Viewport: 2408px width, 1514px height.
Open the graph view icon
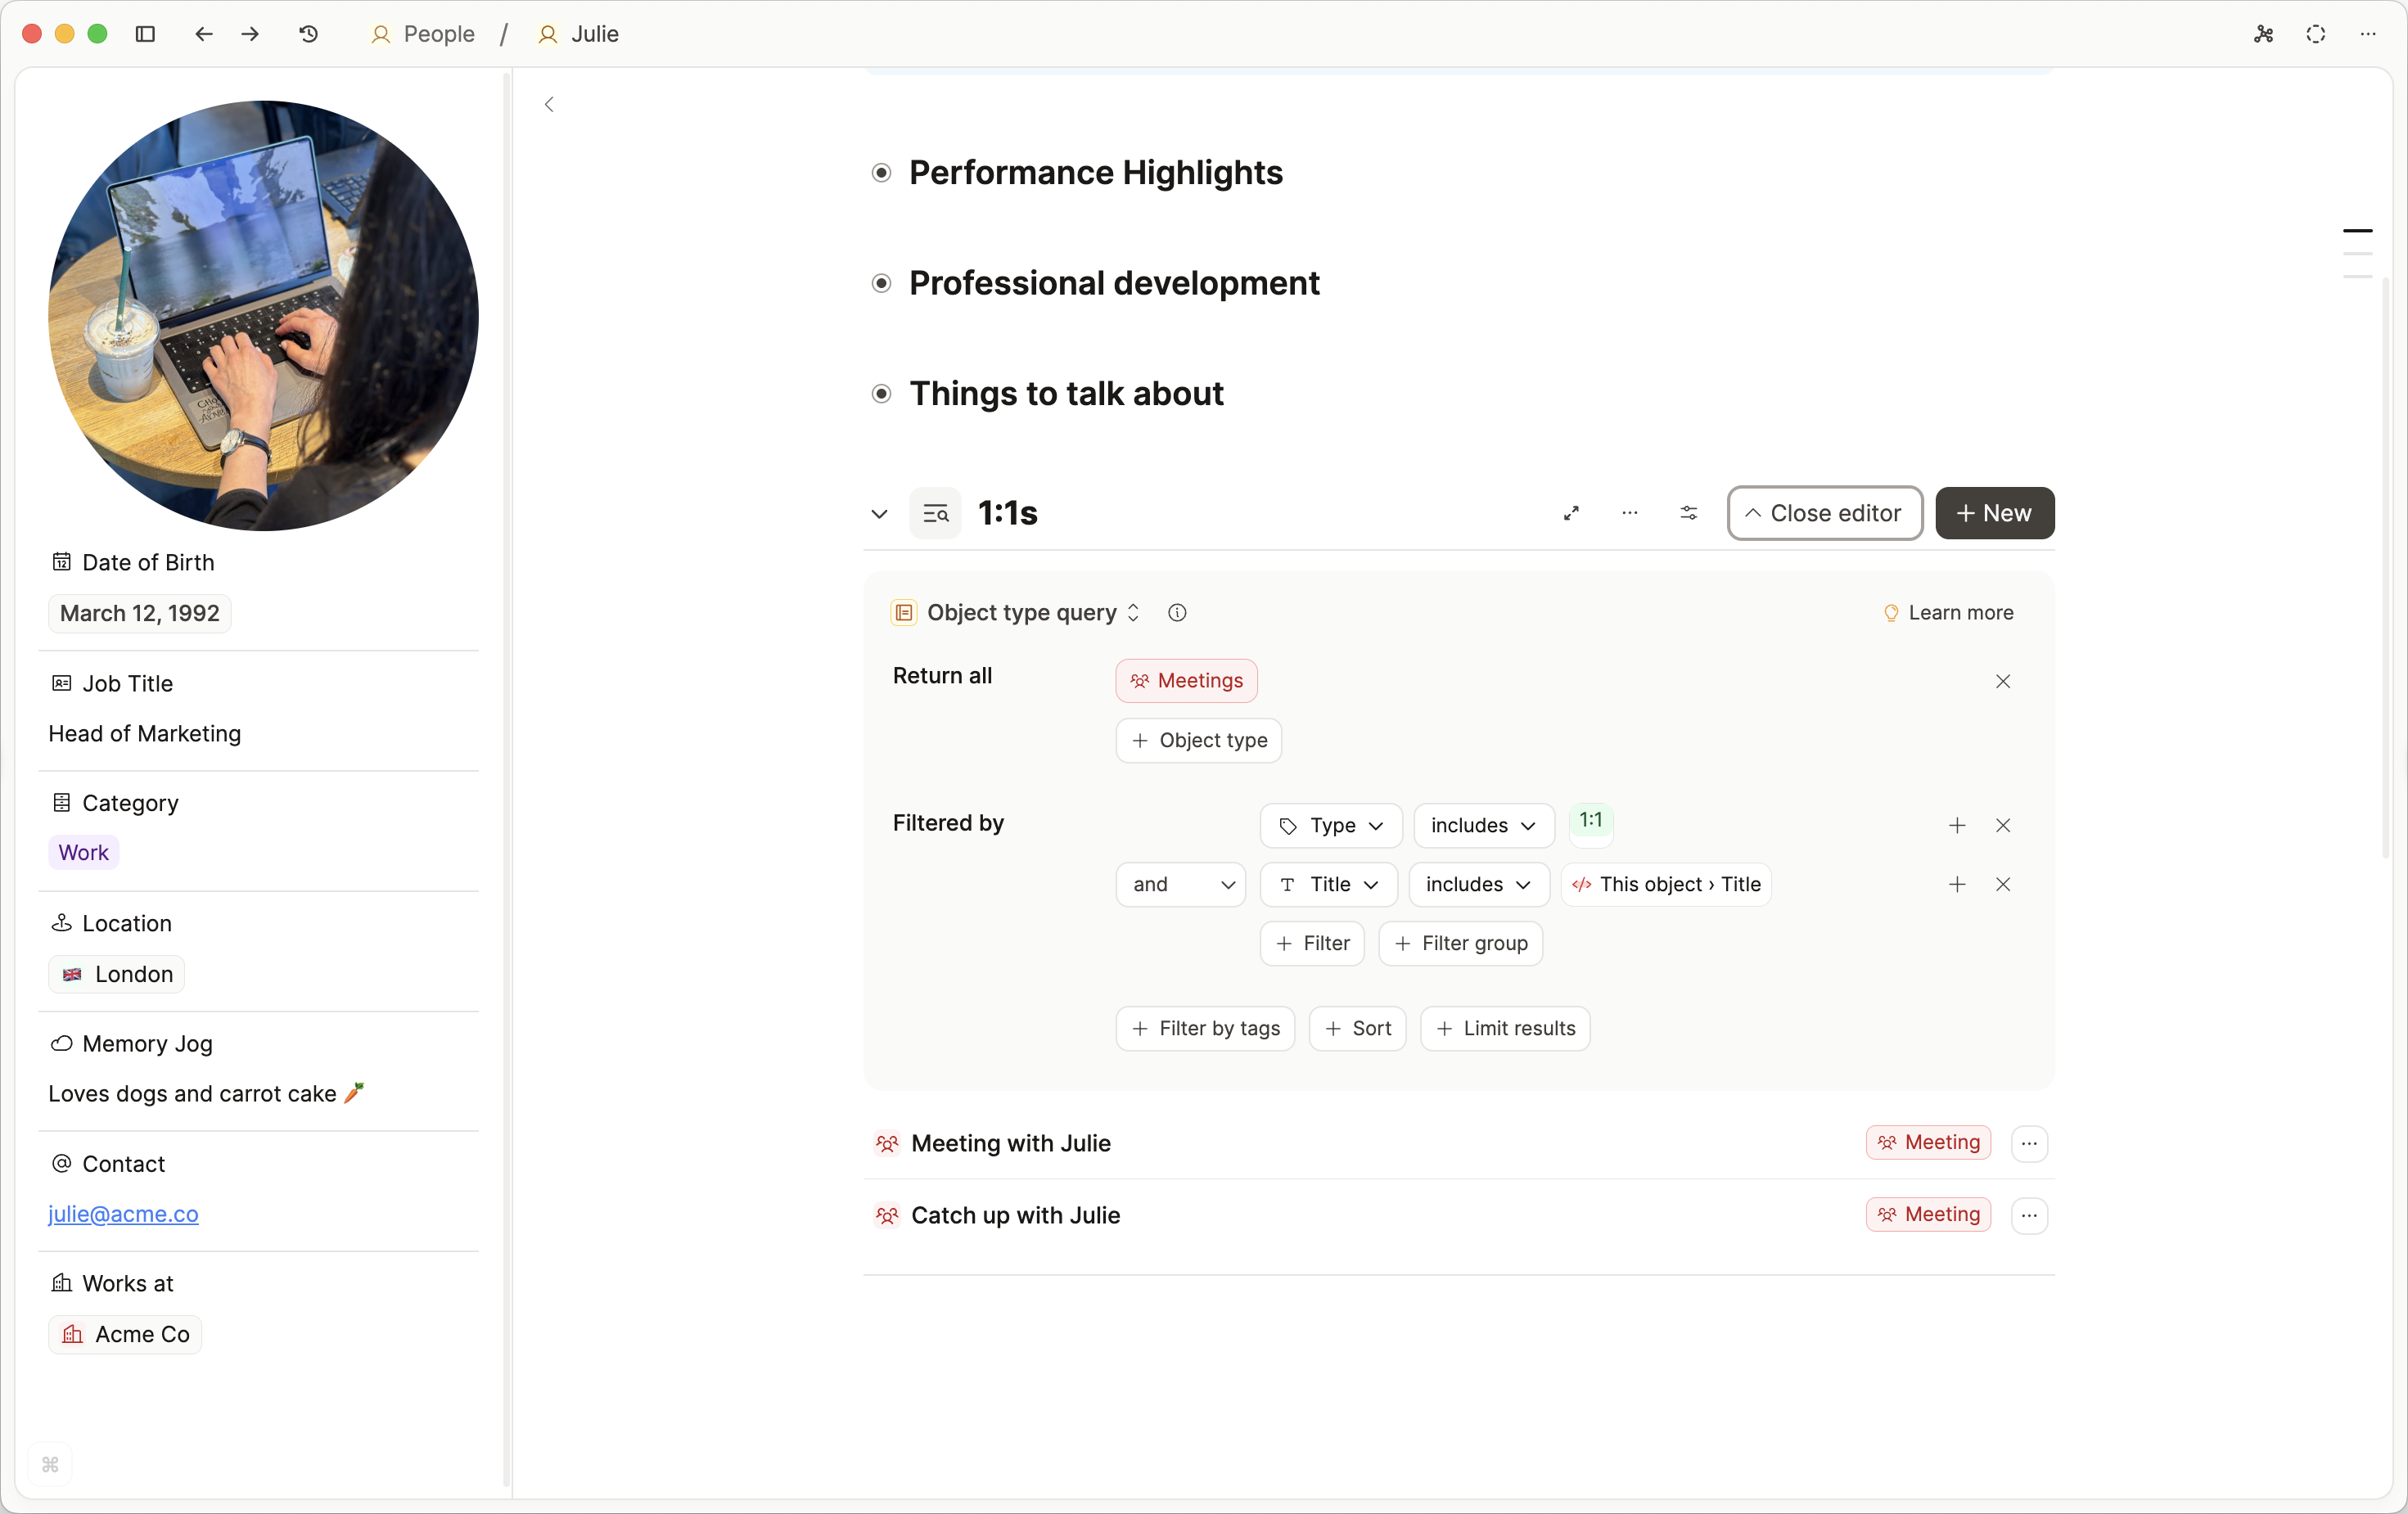click(2263, 34)
